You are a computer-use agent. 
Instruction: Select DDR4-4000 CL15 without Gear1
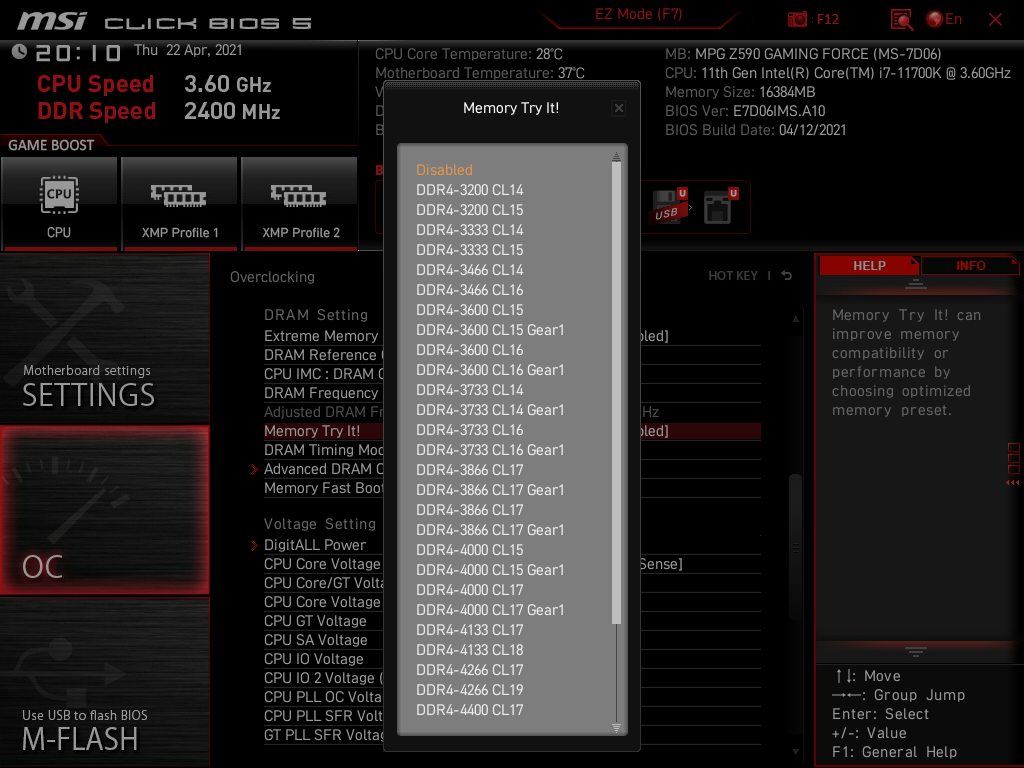[470, 550]
